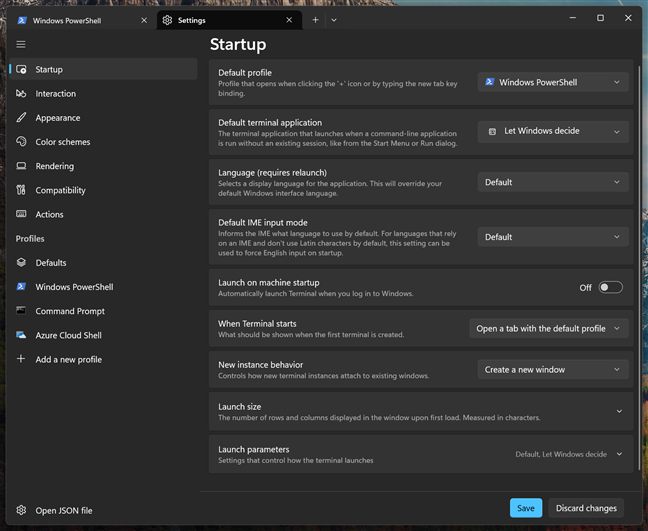This screenshot has width=648, height=531.
Task: Close the Windows PowerShell tab
Action: coord(144,20)
